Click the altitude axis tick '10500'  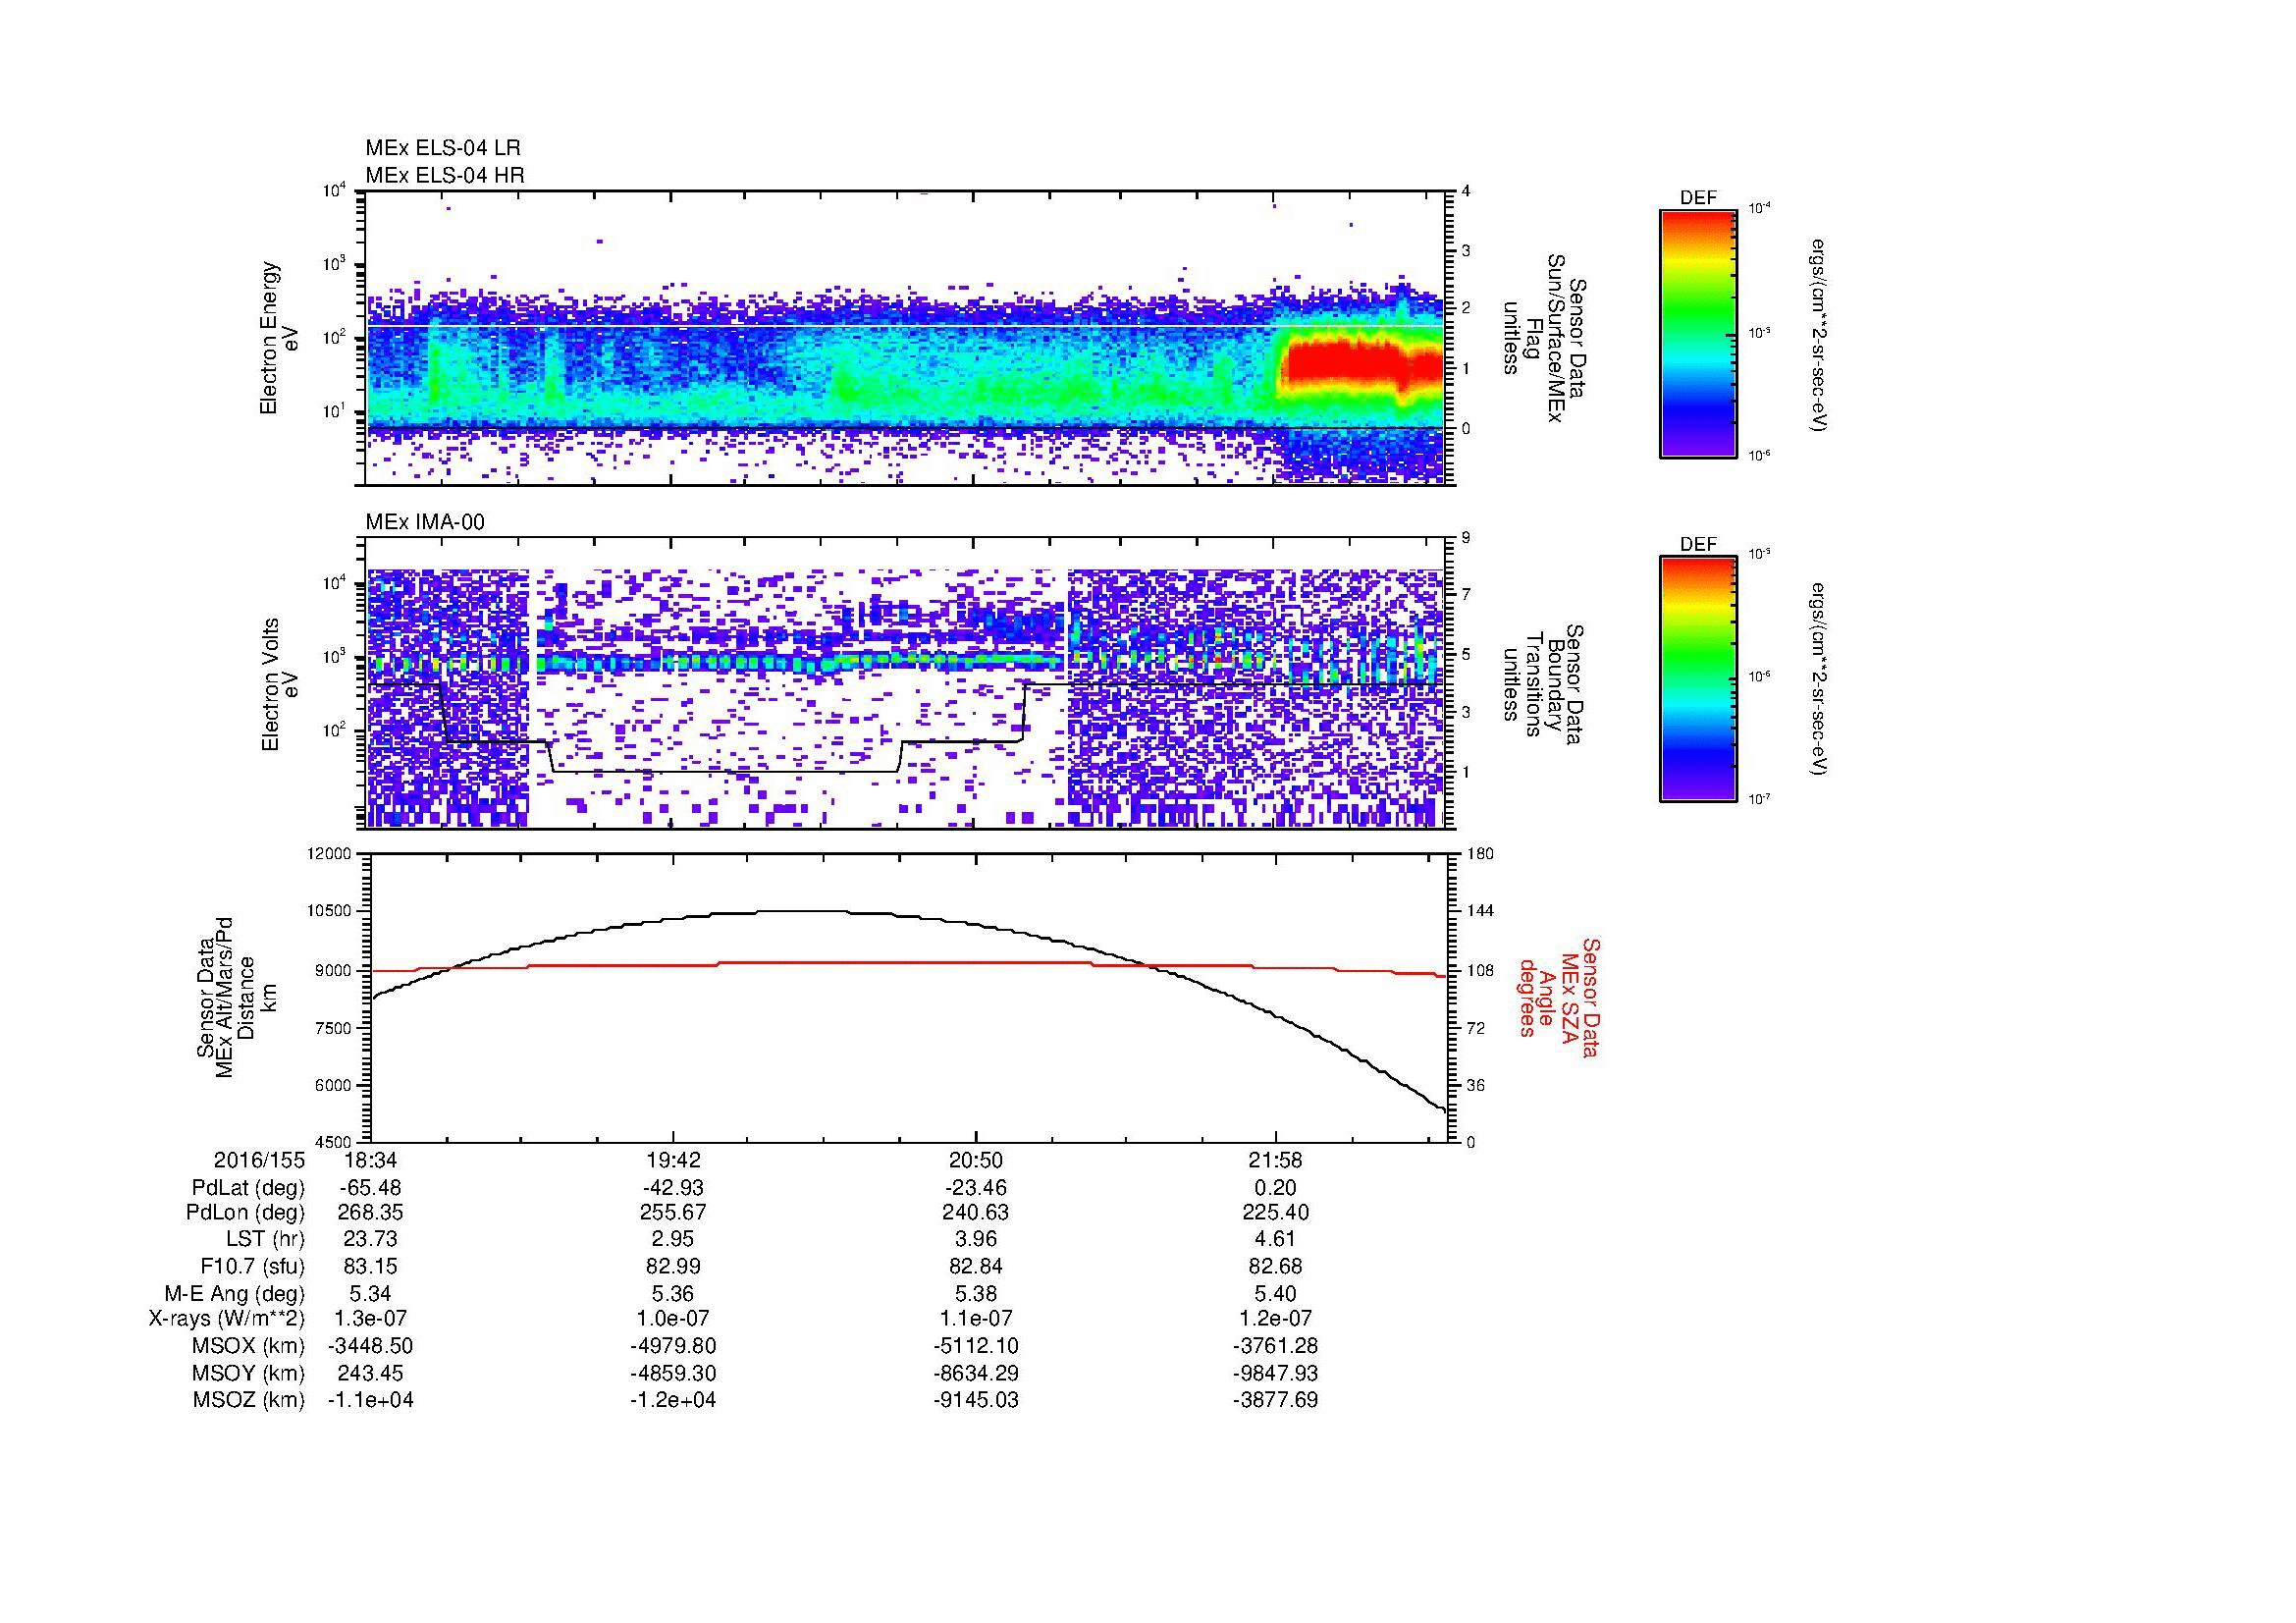click(x=330, y=911)
